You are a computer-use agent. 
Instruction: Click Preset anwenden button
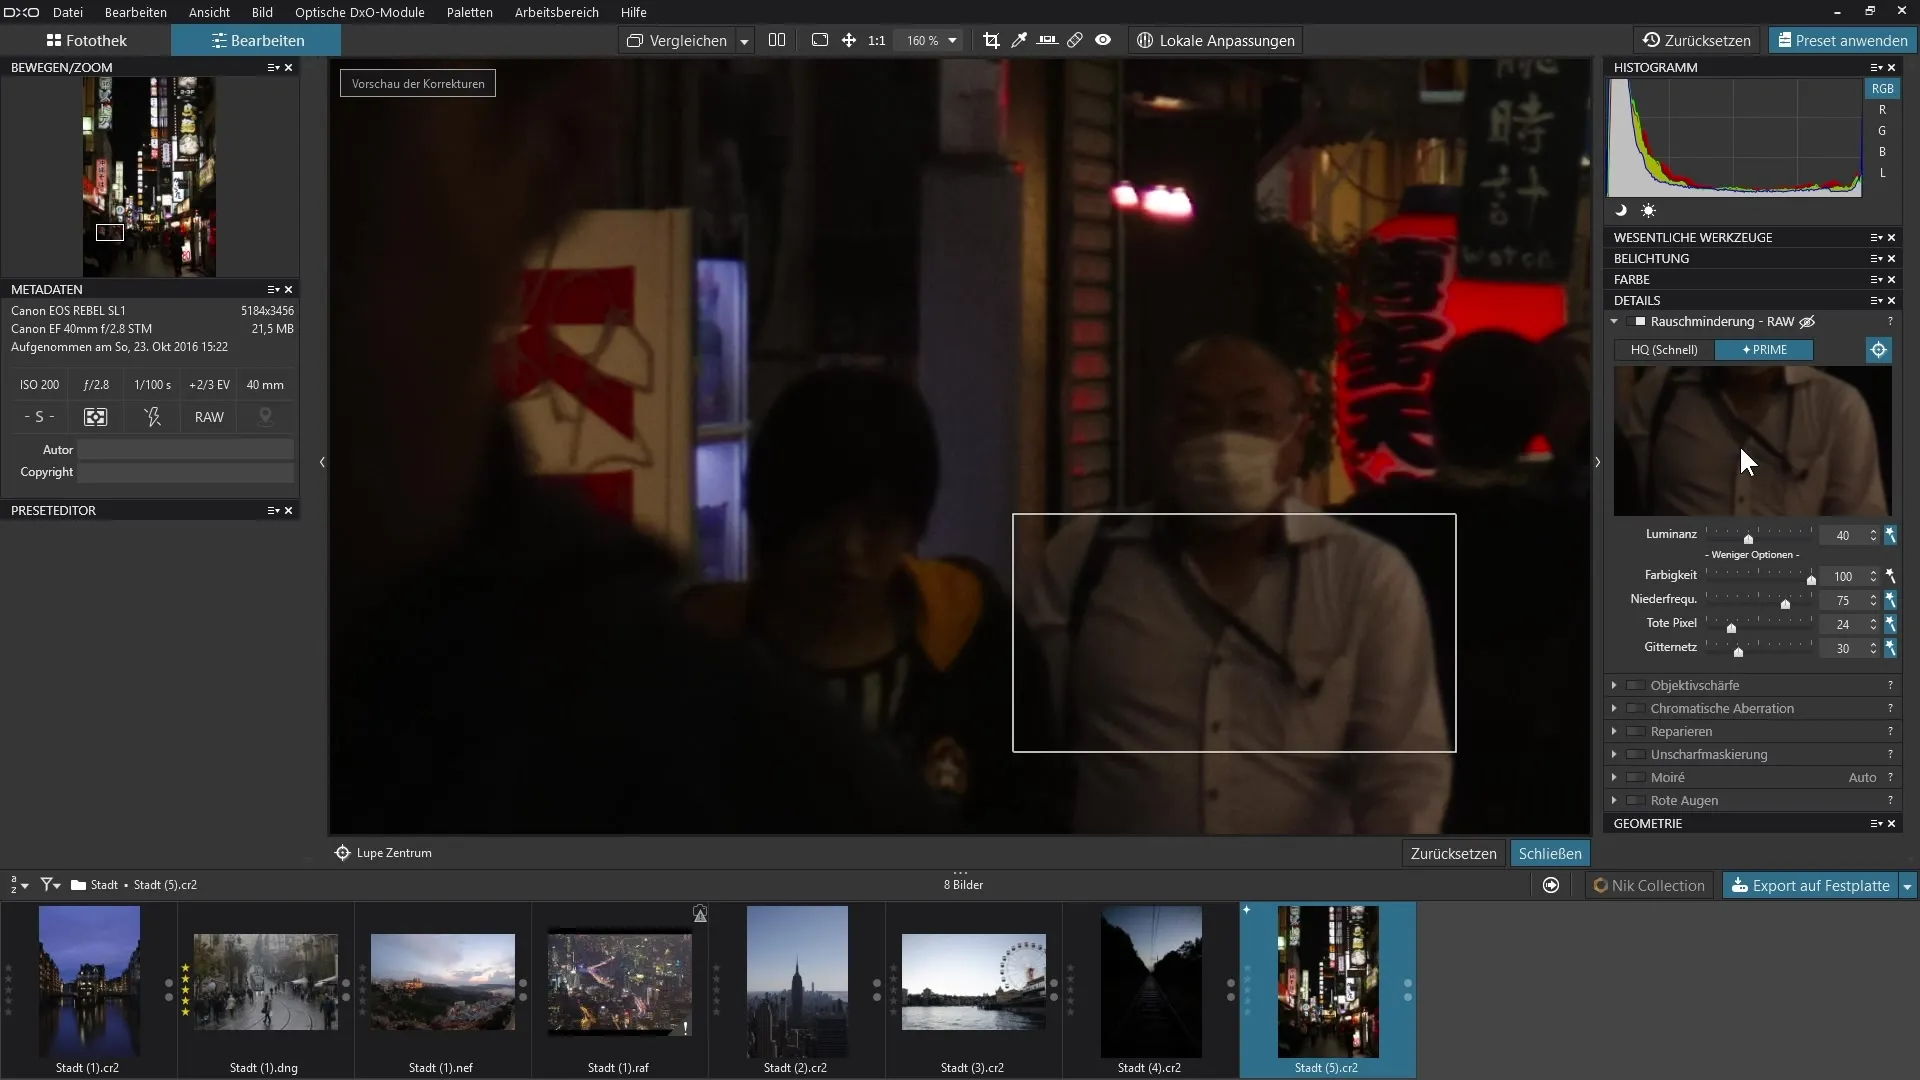[x=1841, y=41]
